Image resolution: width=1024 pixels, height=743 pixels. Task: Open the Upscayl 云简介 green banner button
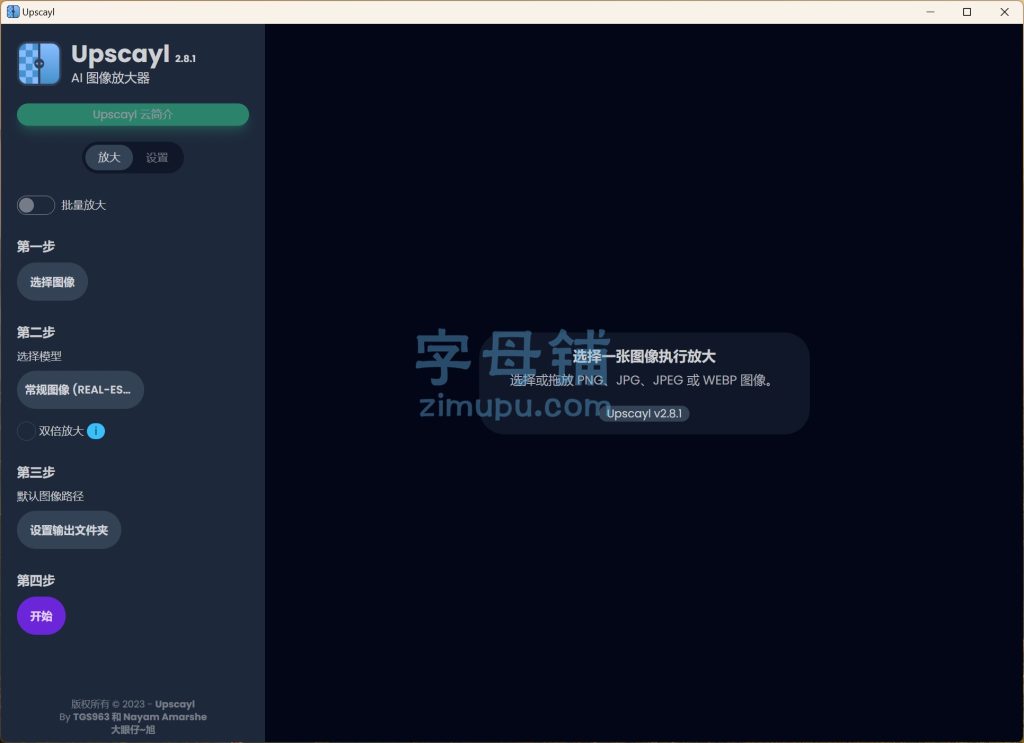[133, 114]
